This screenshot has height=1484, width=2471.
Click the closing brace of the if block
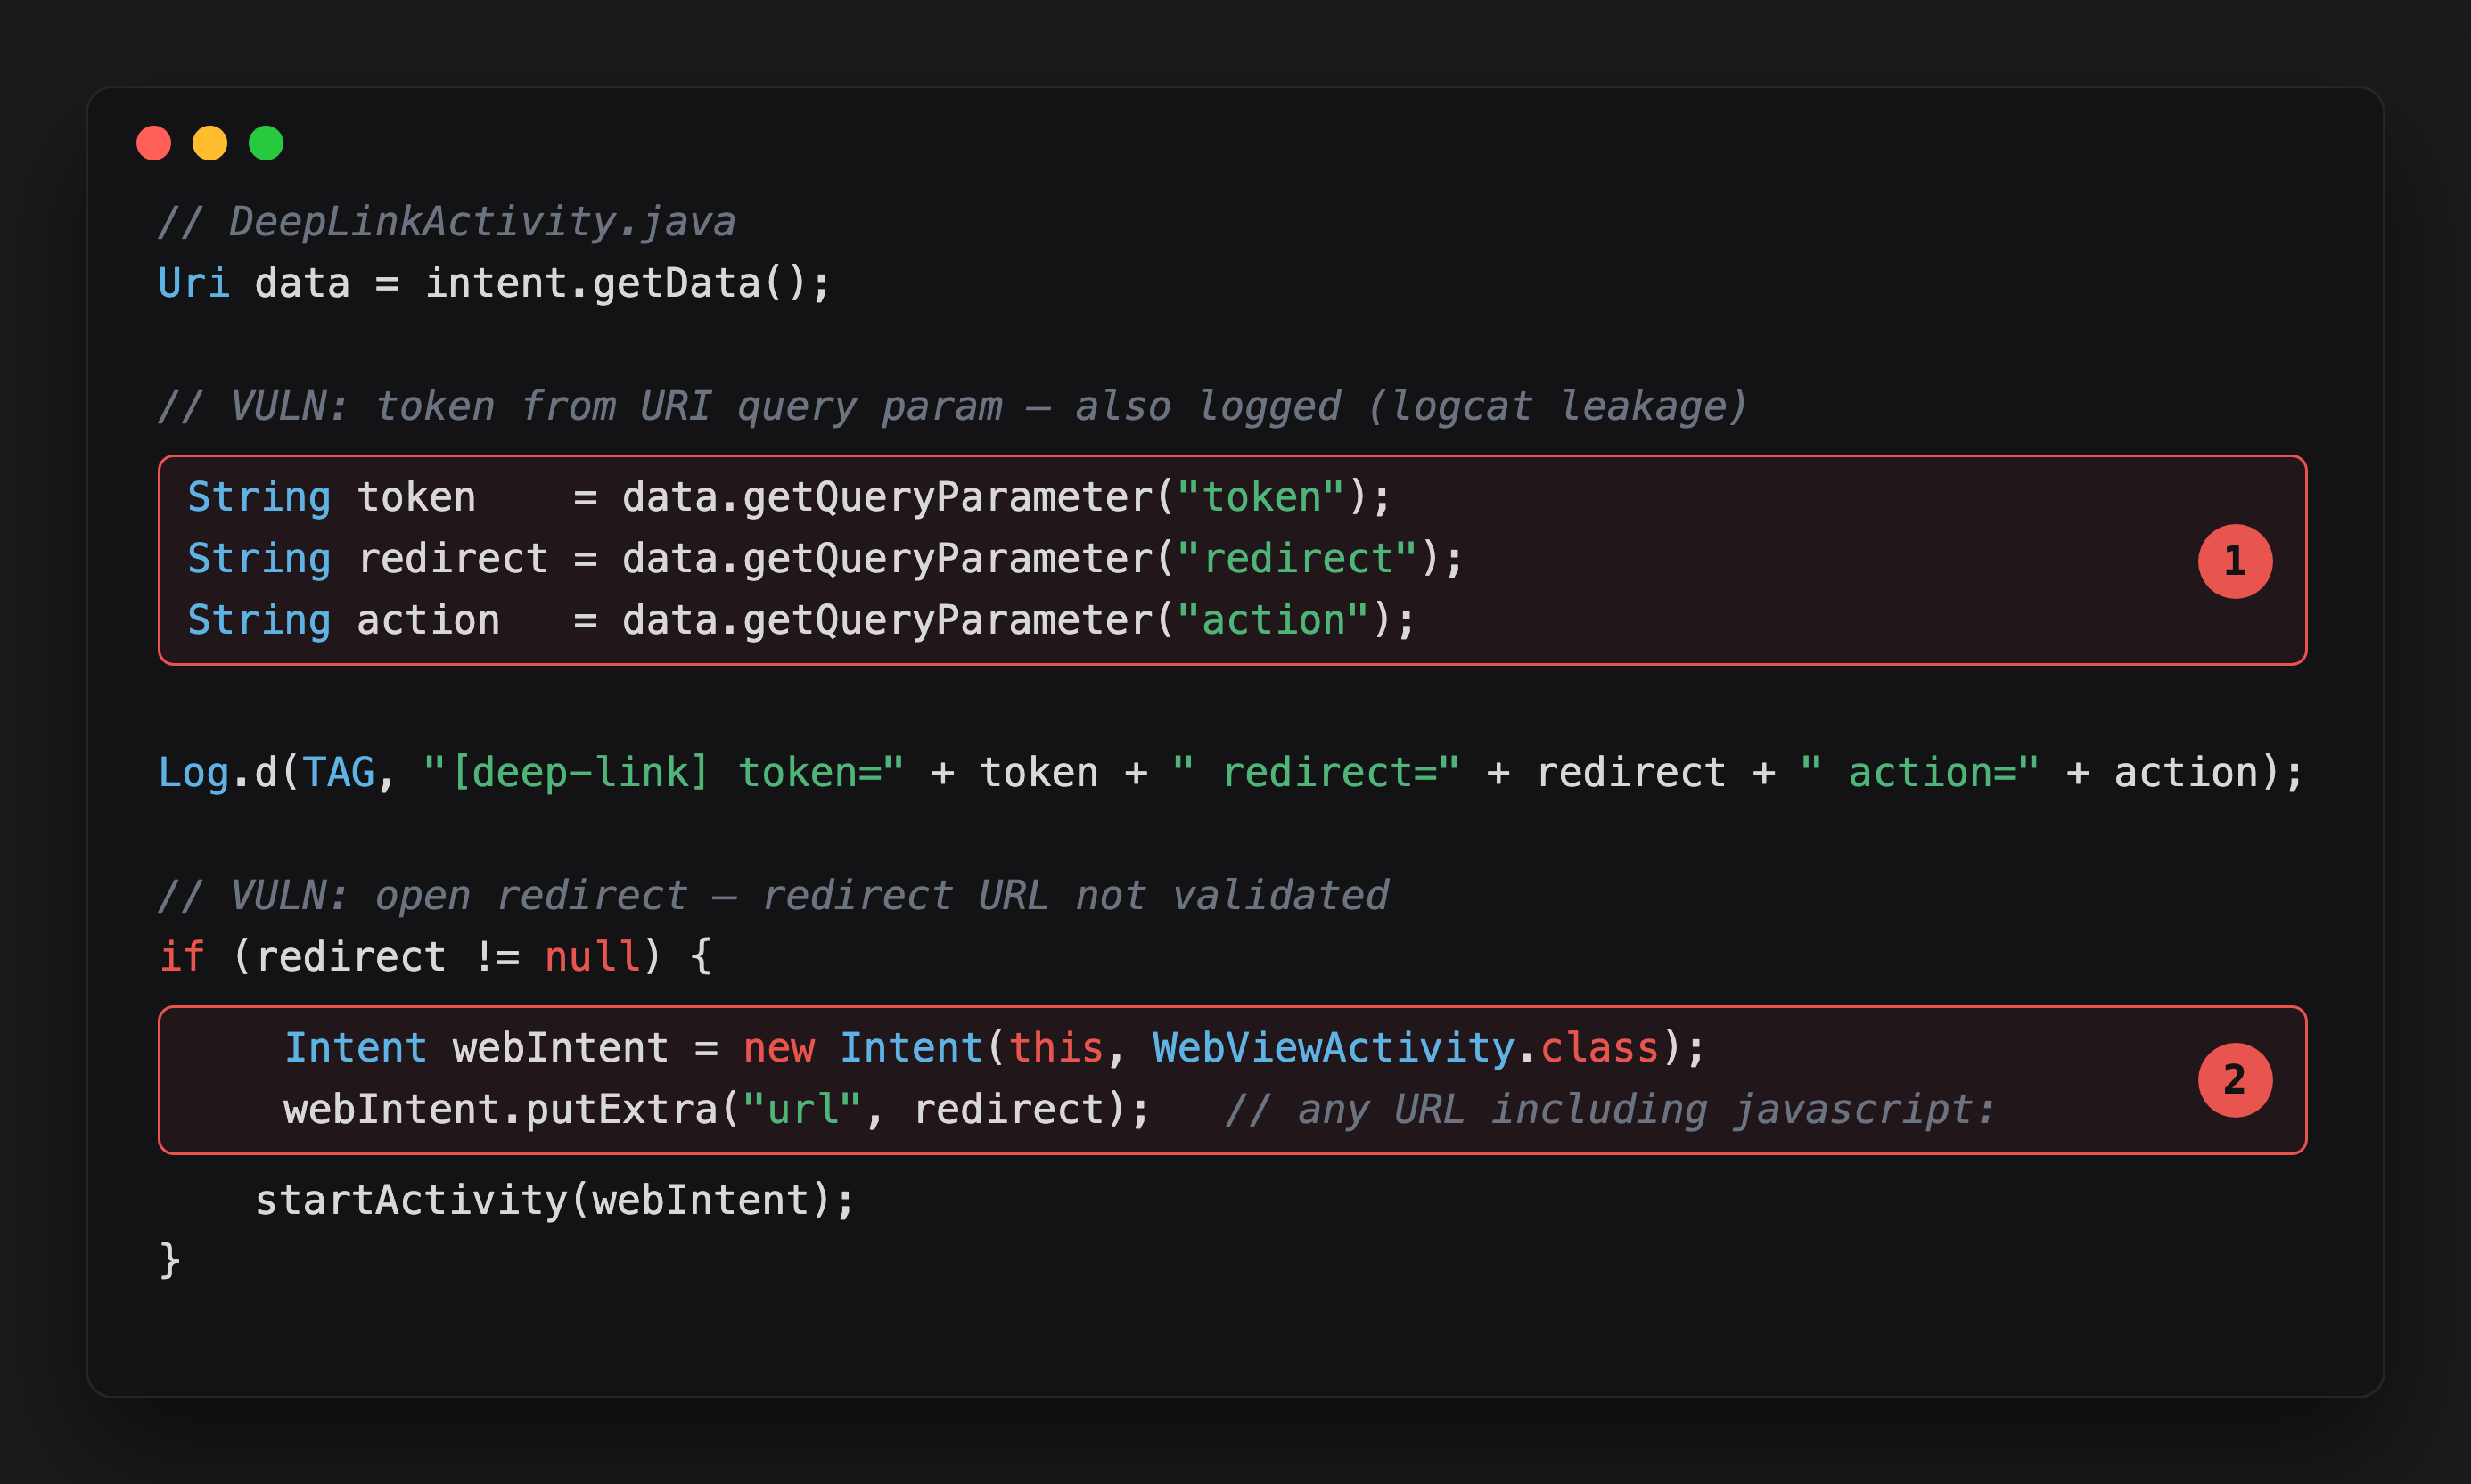[170, 1261]
